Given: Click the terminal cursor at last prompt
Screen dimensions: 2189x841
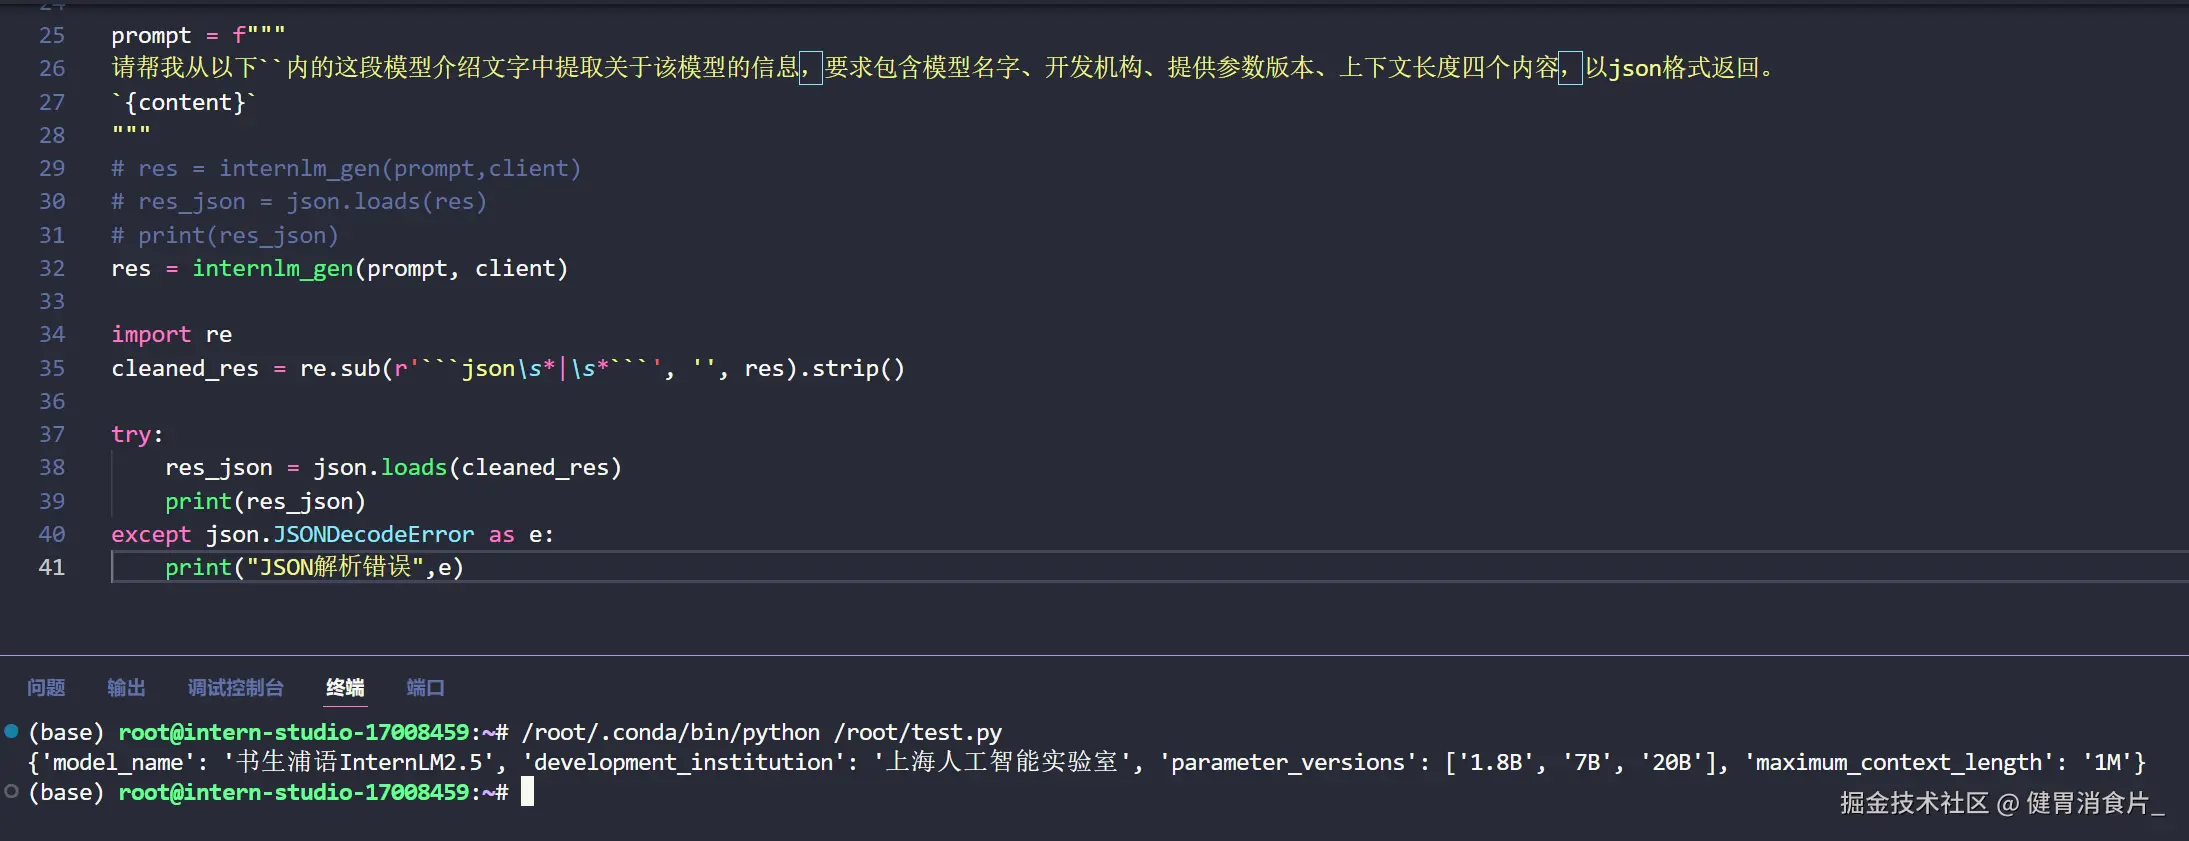Looking at the screenshot, I should (527, 792).
